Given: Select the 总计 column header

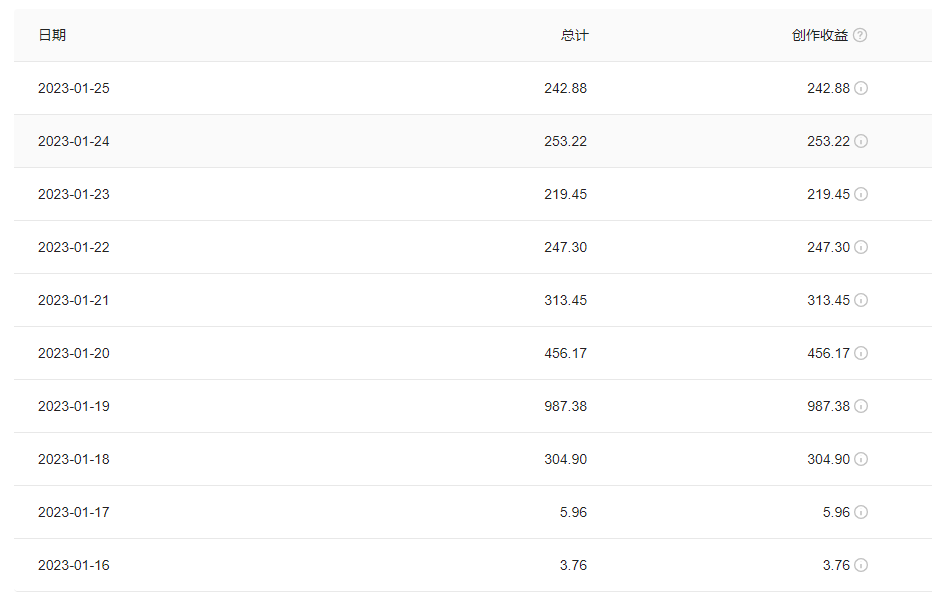Looking at the screenshot, I should 574,35.
